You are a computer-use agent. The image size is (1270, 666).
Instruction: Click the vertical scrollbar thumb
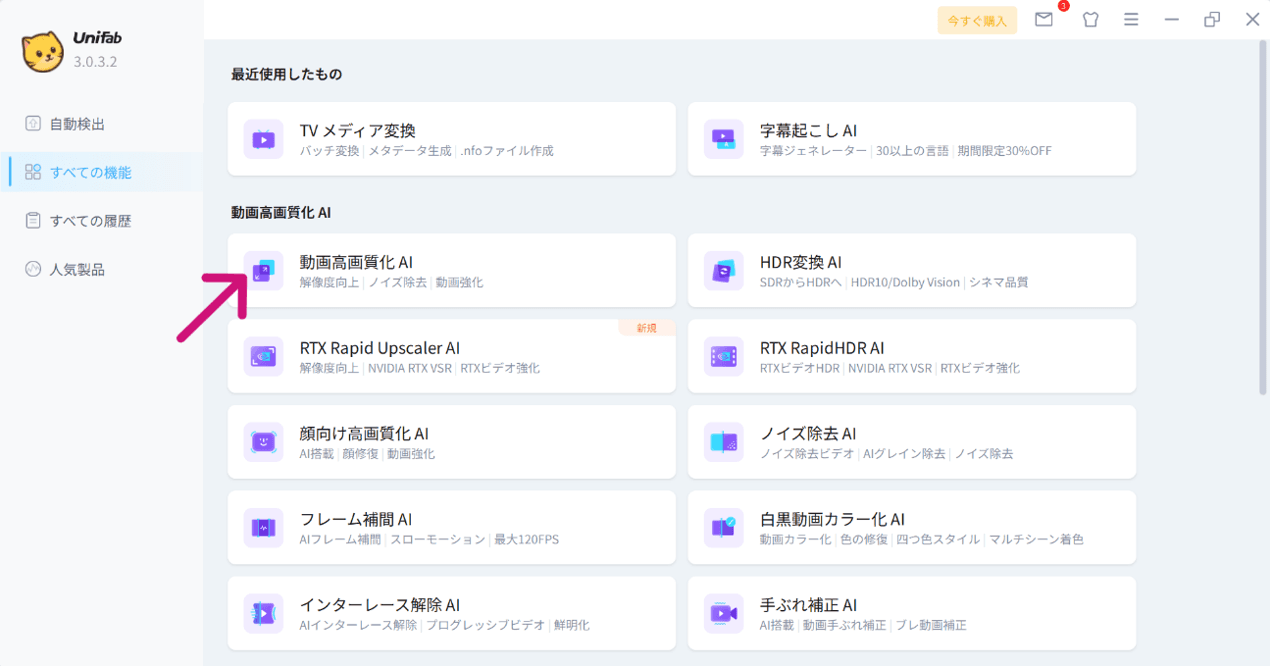pyautogui.click(x=1263, y=220)
